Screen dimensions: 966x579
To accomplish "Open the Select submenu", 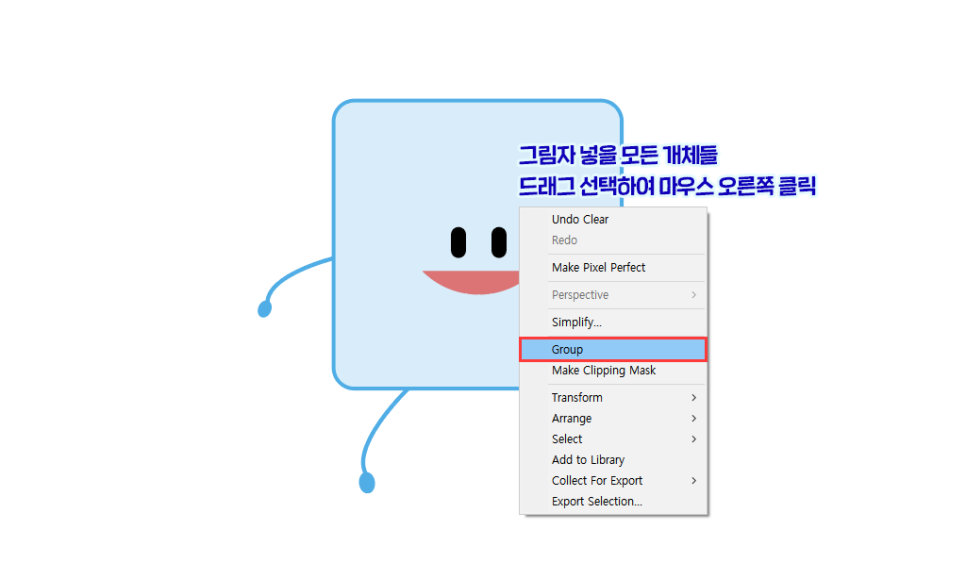I will pyautogui.click(x=613, y=439).
